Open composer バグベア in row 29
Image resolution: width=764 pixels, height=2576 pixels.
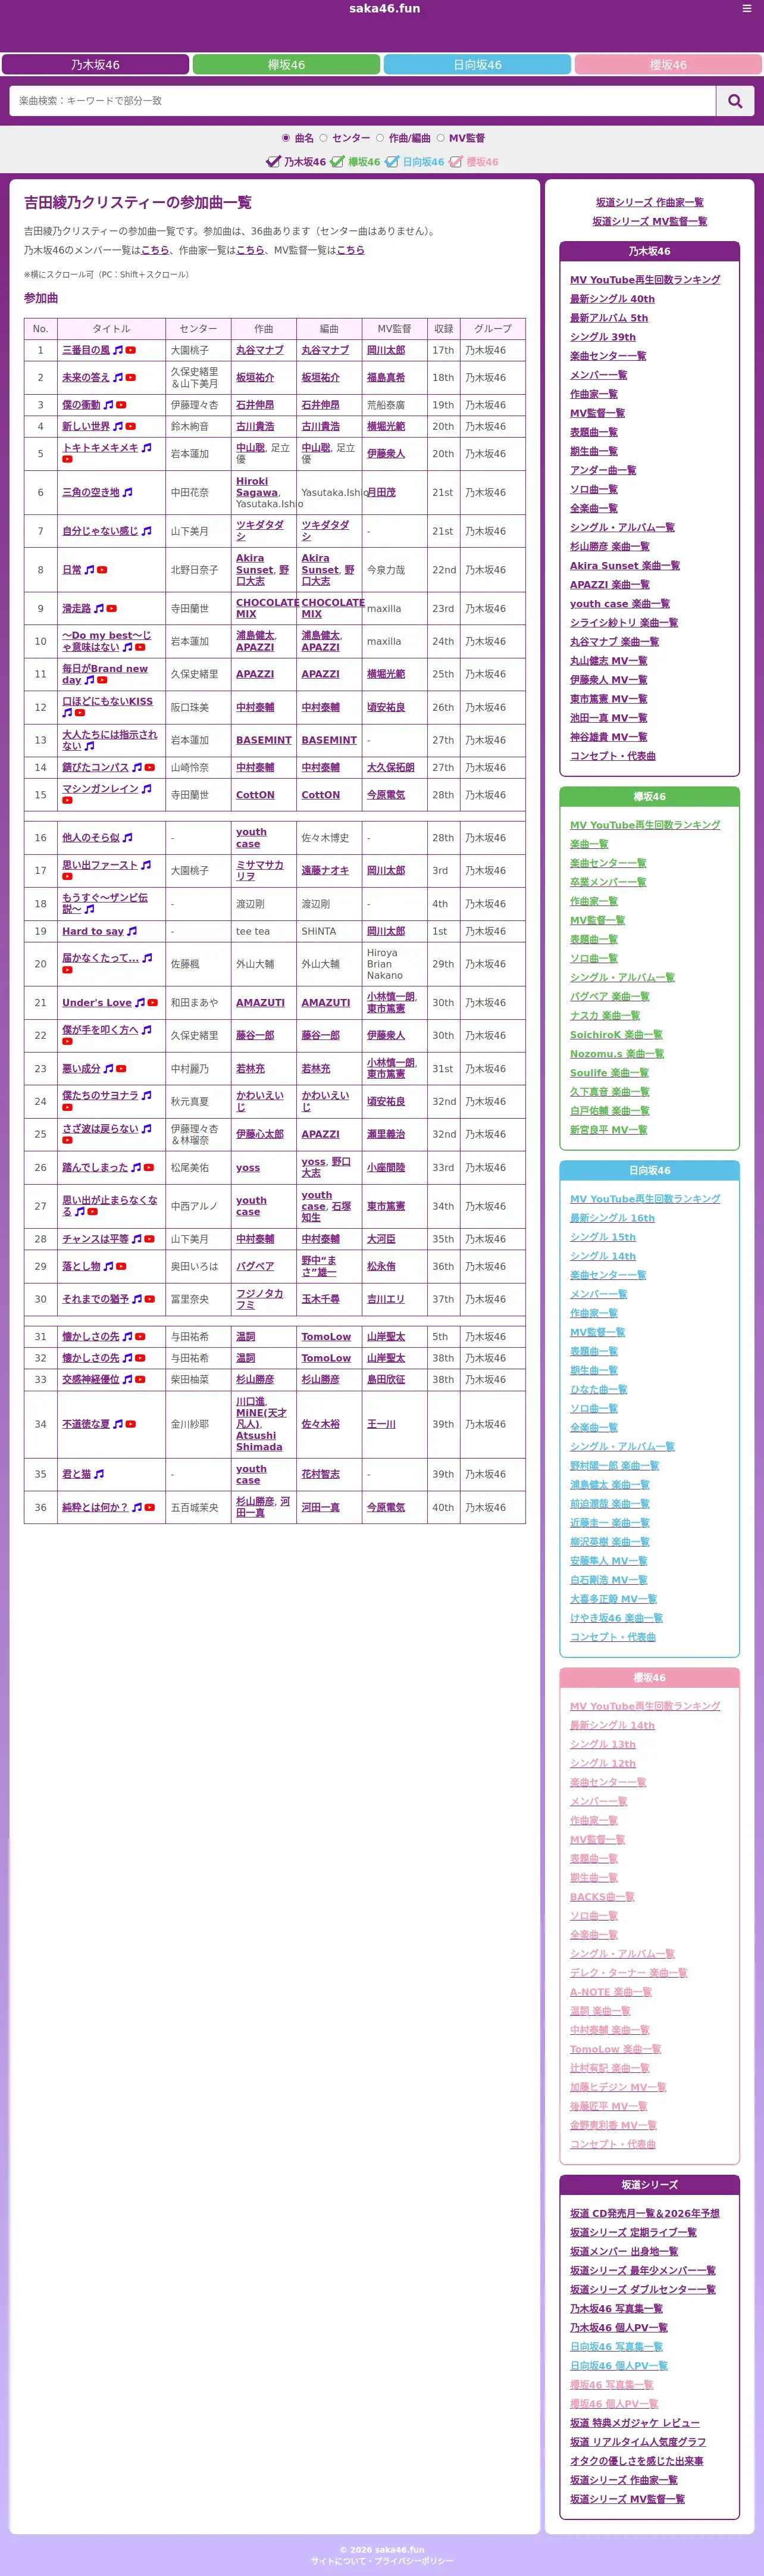pyautogui.click(x=255, y=1266)
